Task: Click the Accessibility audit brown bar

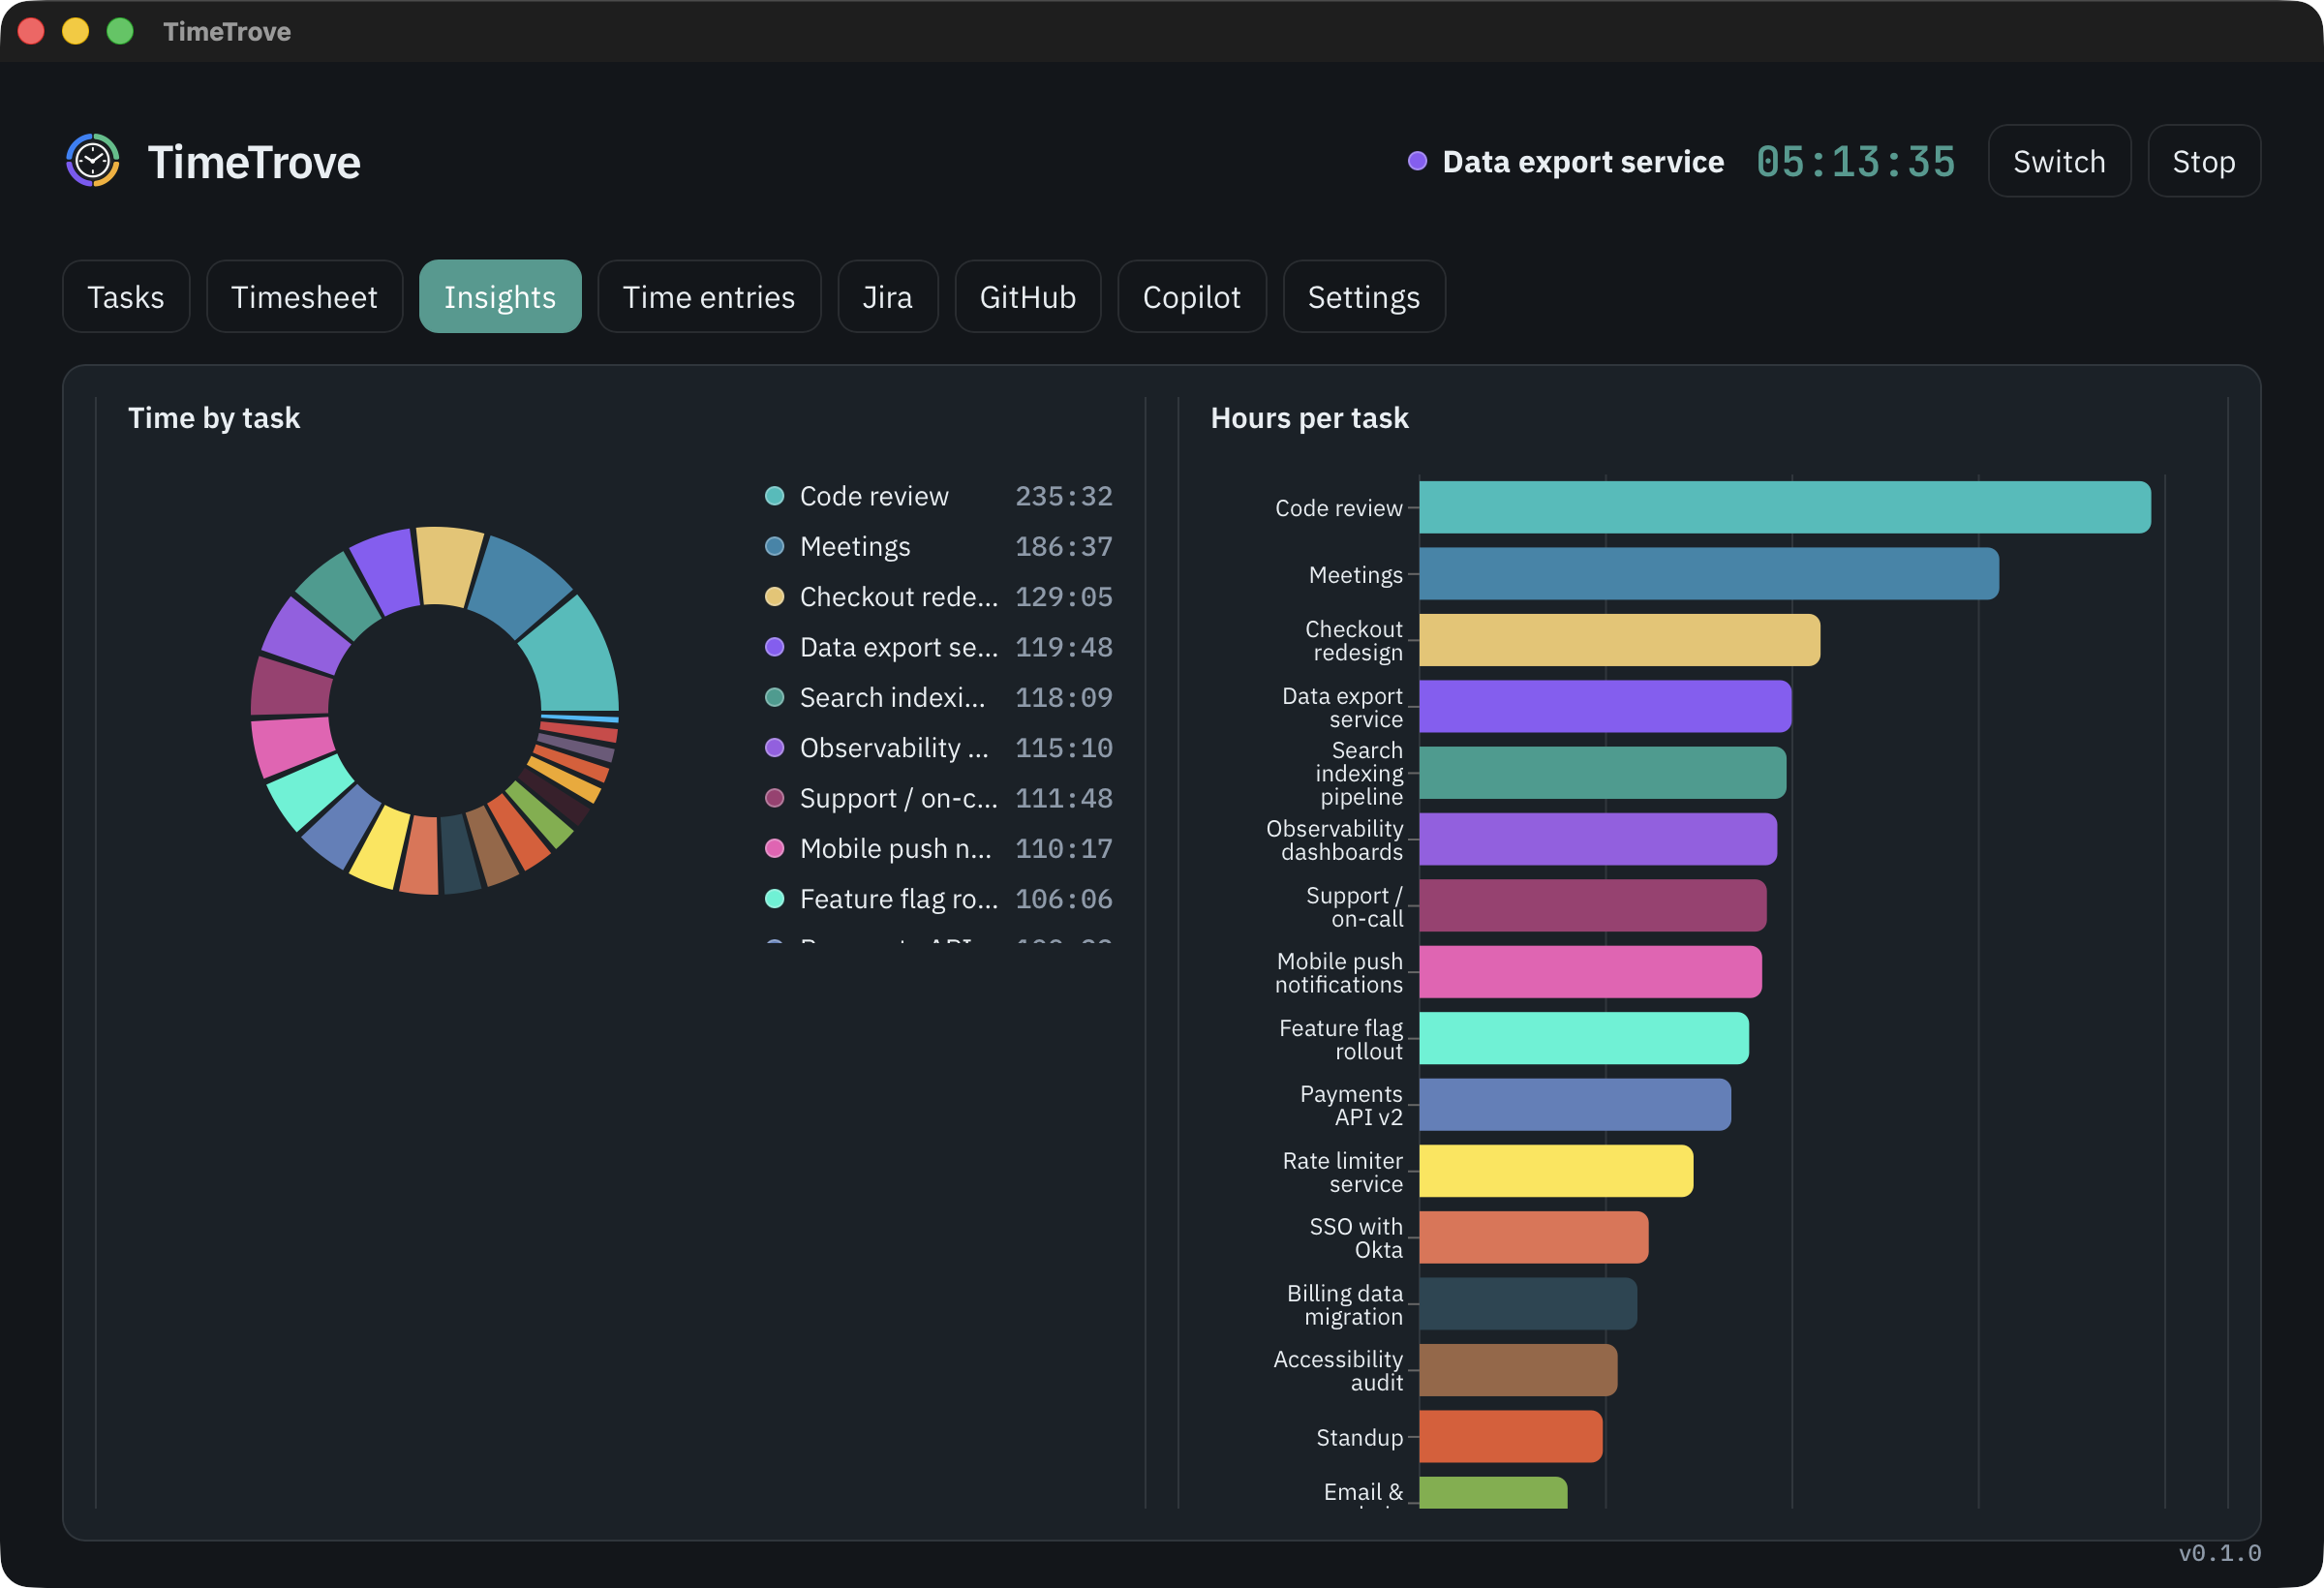Action: [x=1518, y=1370]
